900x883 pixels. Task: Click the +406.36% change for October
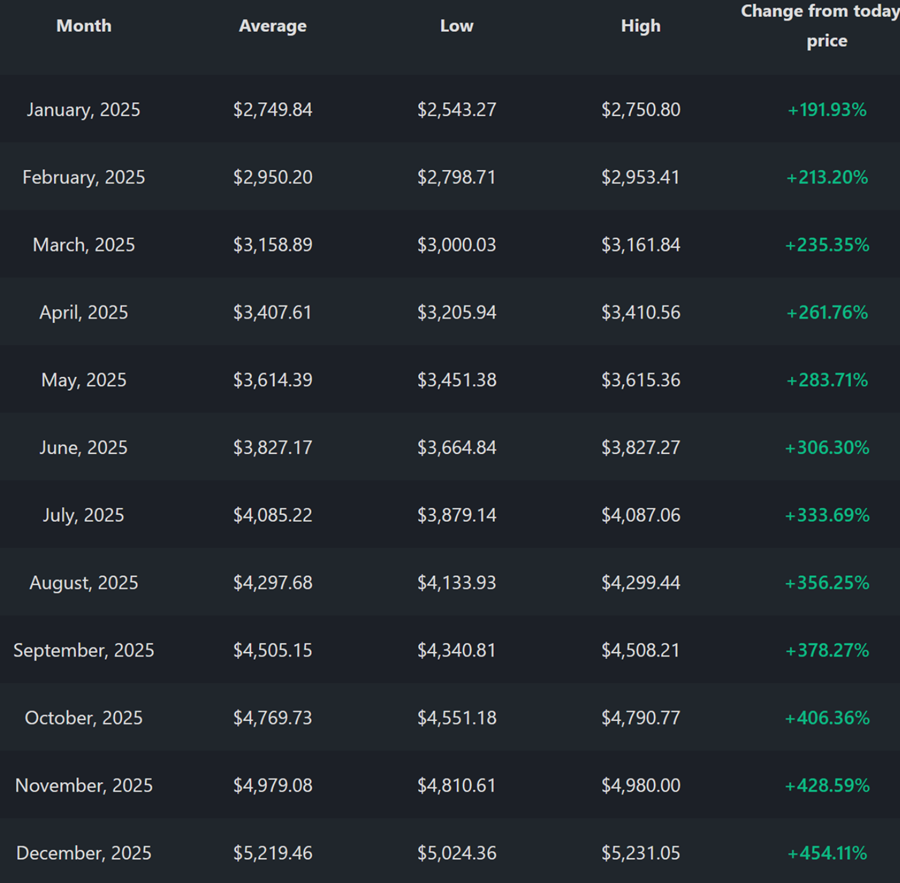coord(826,718)
